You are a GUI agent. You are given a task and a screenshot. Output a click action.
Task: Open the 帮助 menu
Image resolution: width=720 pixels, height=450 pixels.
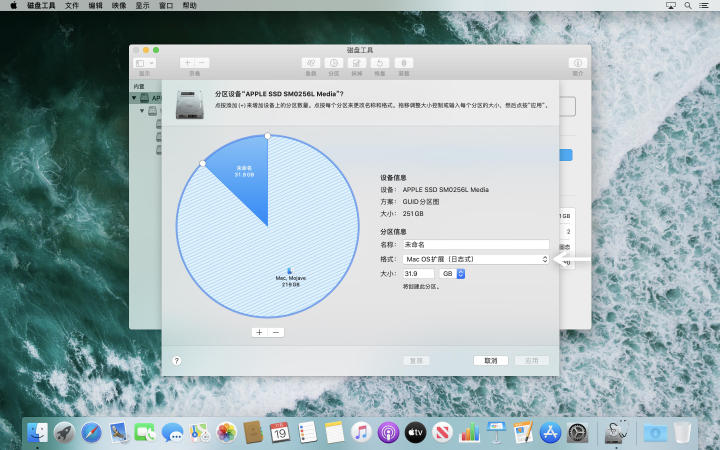(x=189, y=6)
